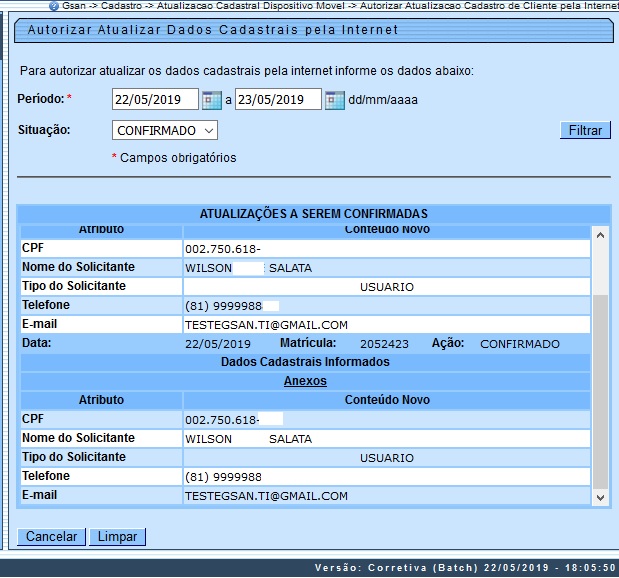
Task: Focus the end date field 23/05/2019
Action: click(x=278, y=99)
